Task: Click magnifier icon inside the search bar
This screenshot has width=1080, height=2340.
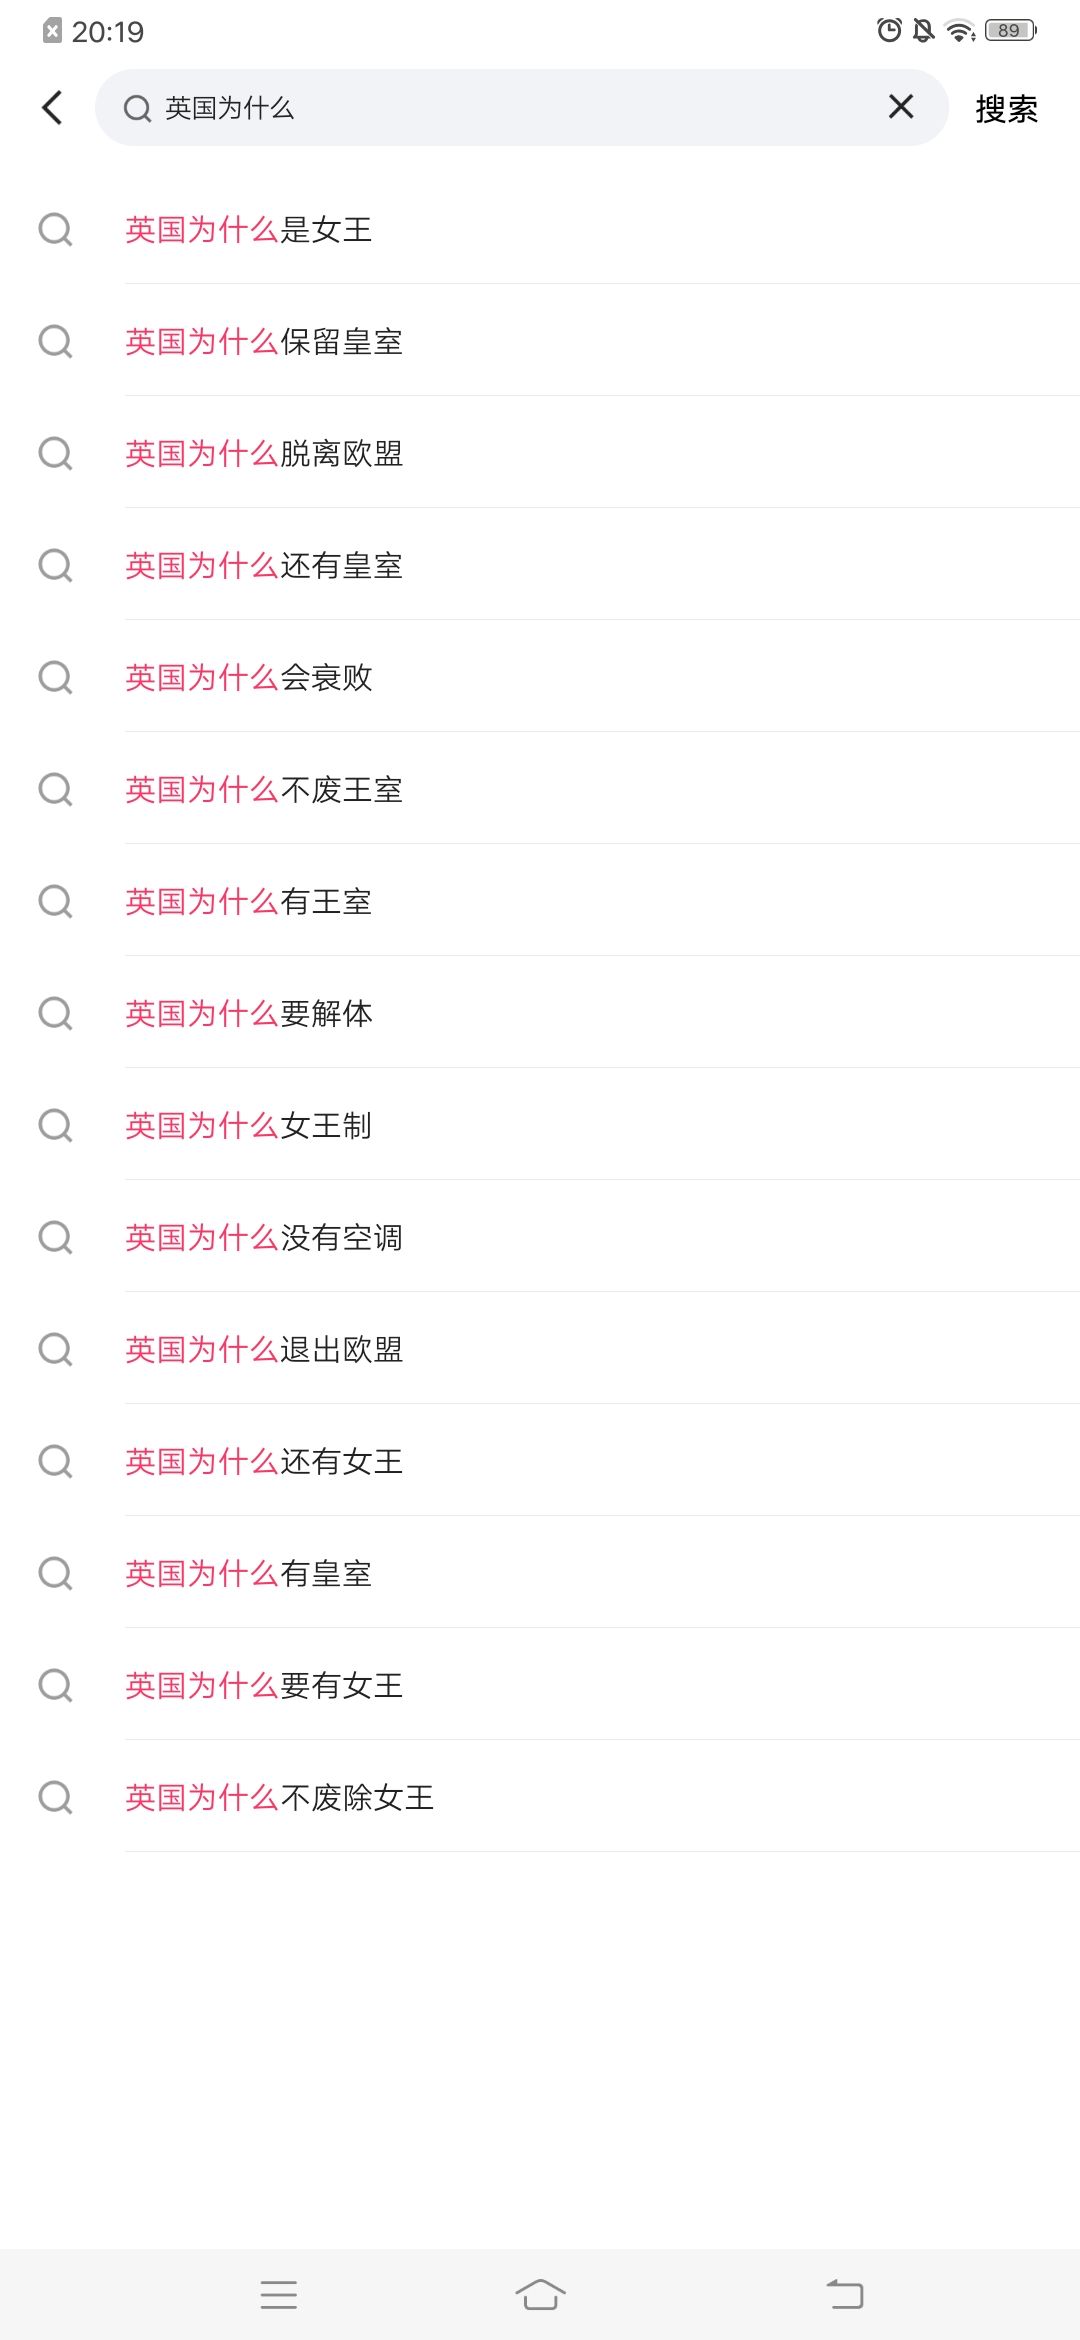Action: pyautogui.click(x=137, y=108)
